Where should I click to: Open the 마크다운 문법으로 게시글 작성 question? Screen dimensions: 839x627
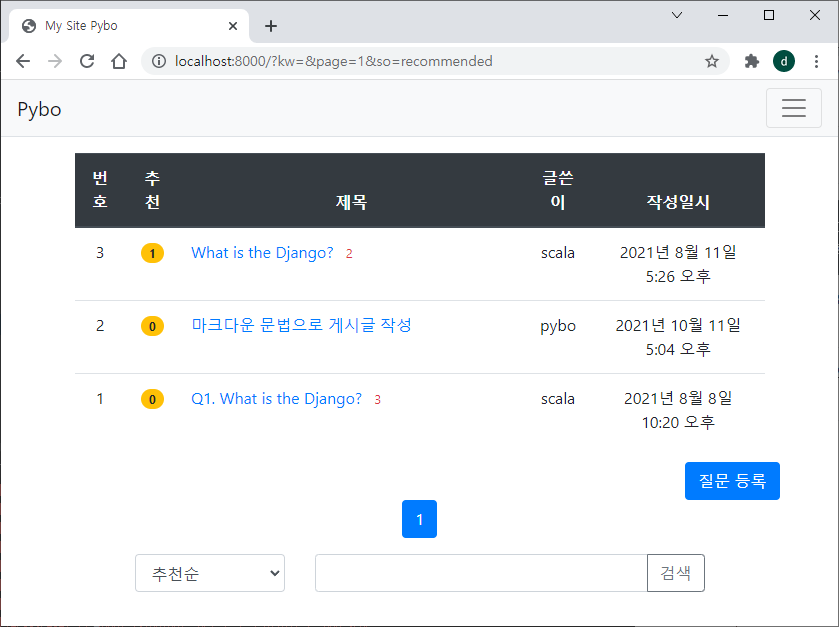point(301,325)
